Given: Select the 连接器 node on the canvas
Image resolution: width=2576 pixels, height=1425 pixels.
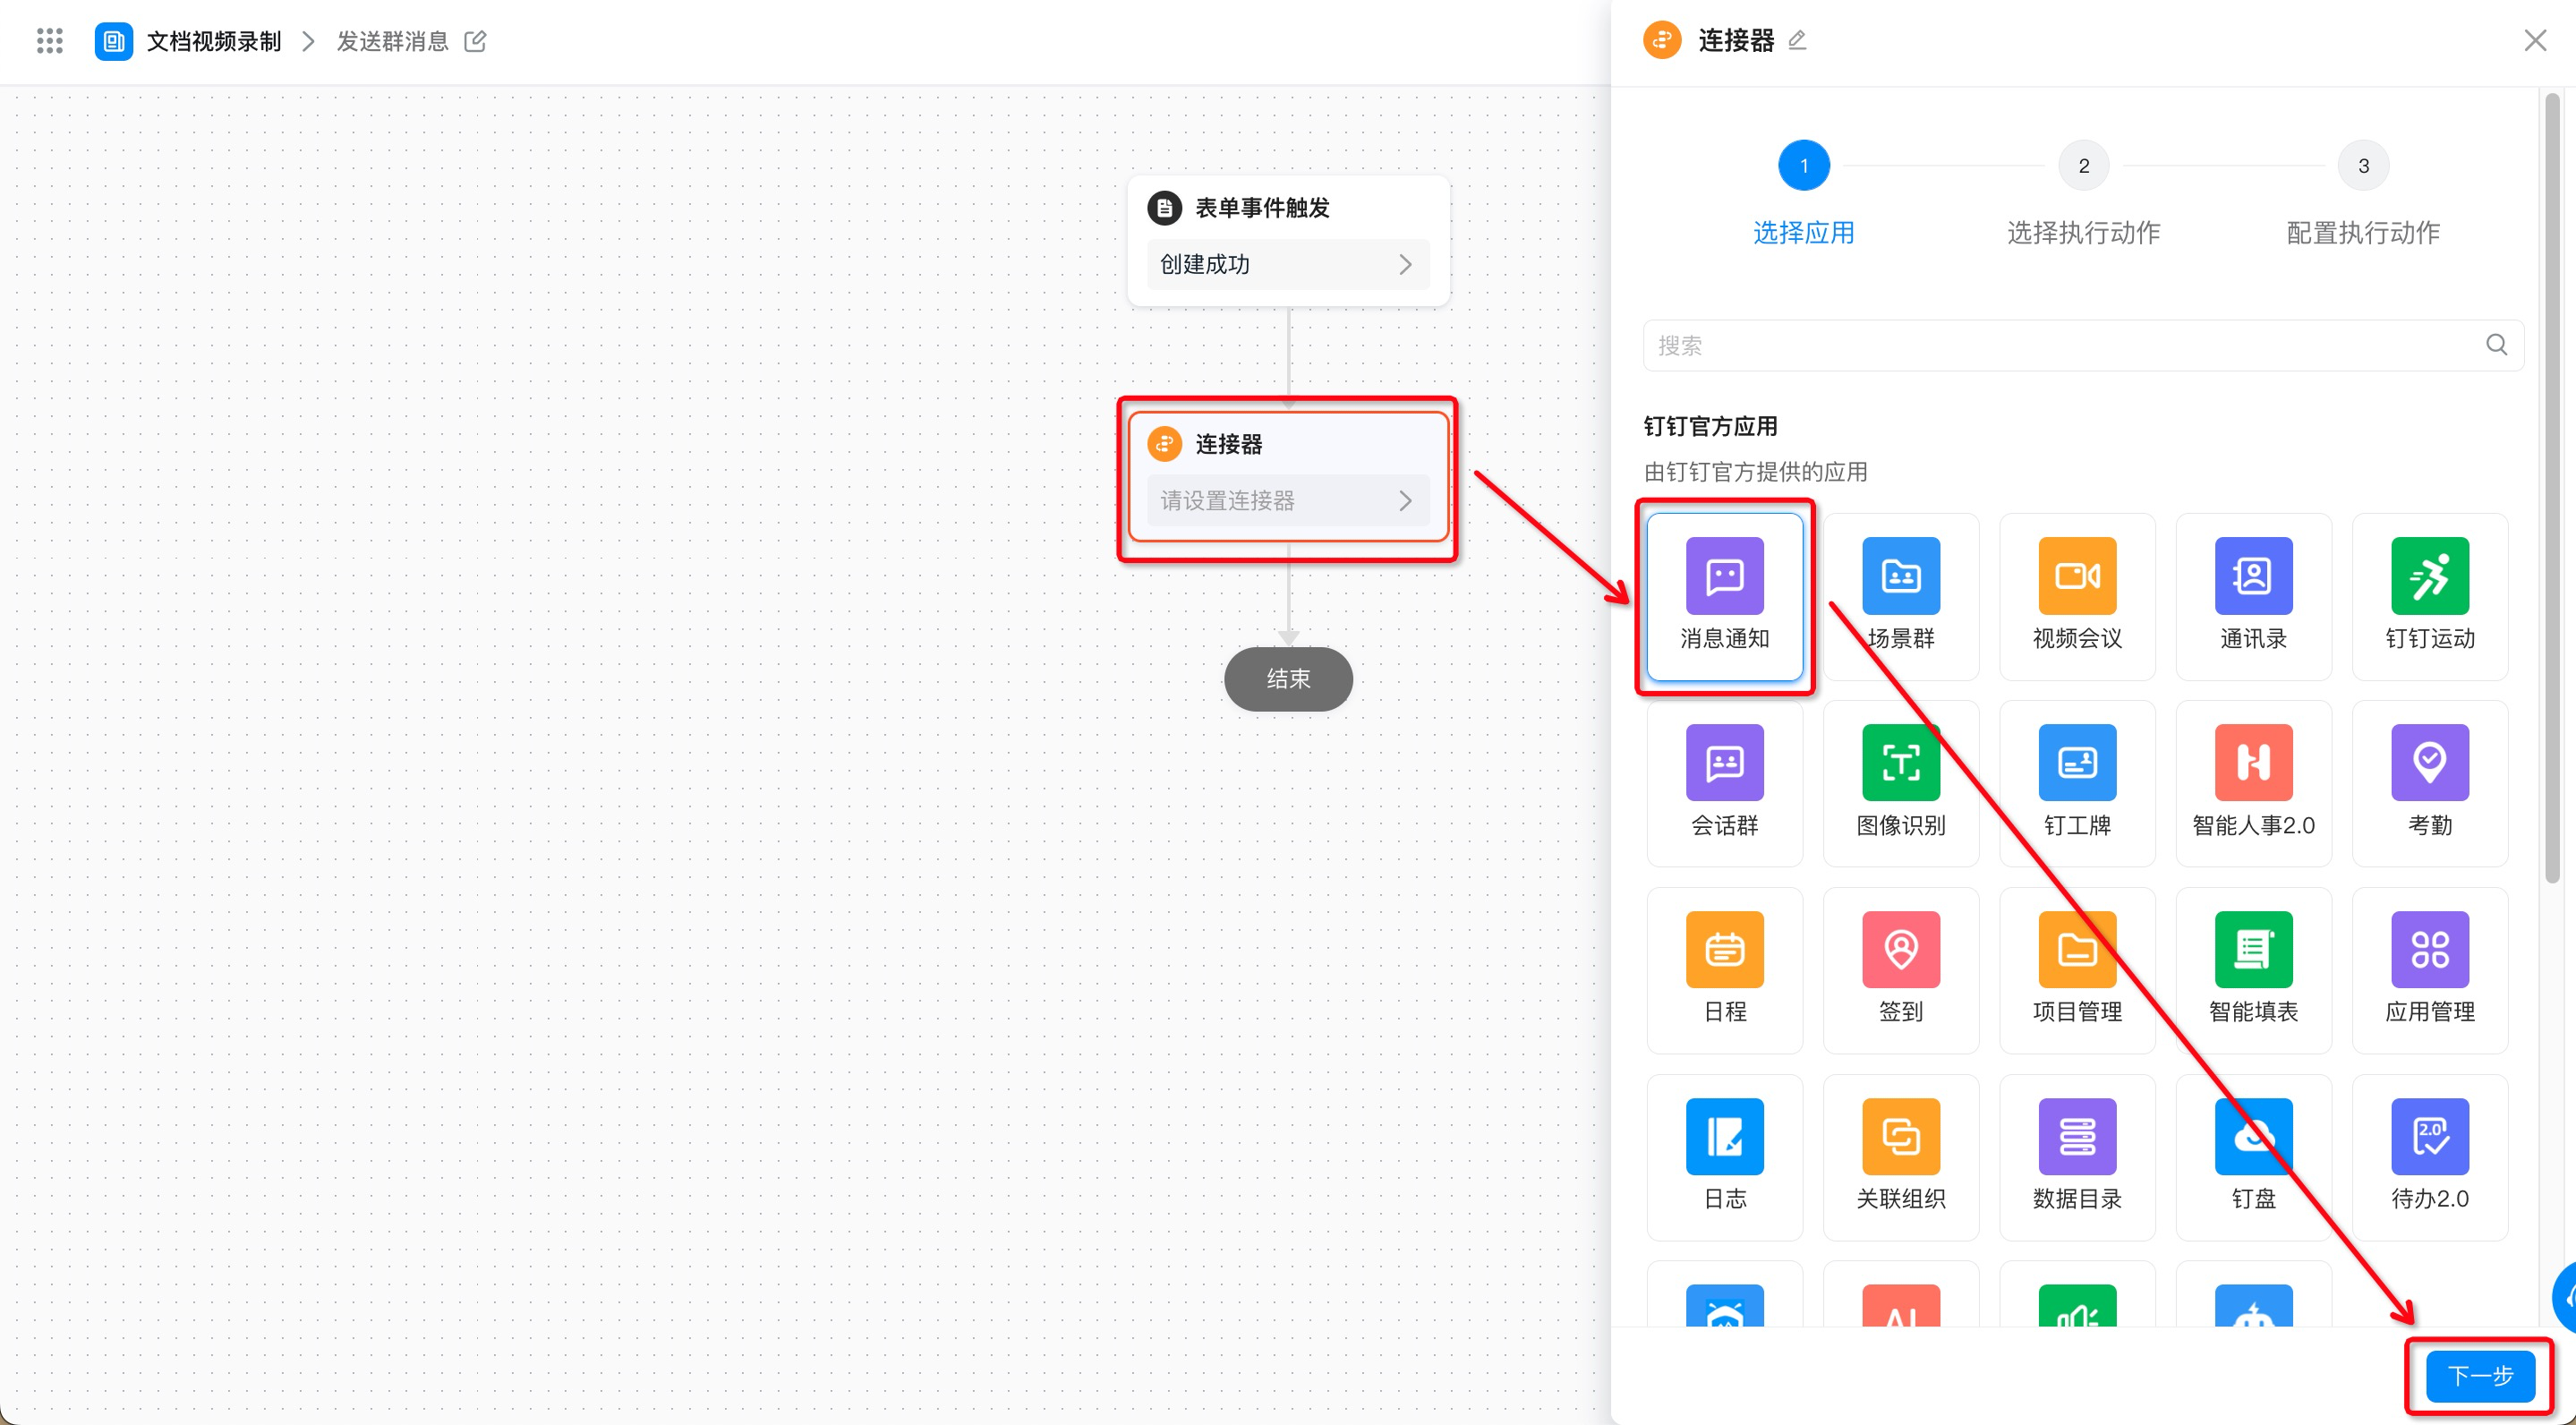Looking at the screenshot, I should pos(1288,478).
